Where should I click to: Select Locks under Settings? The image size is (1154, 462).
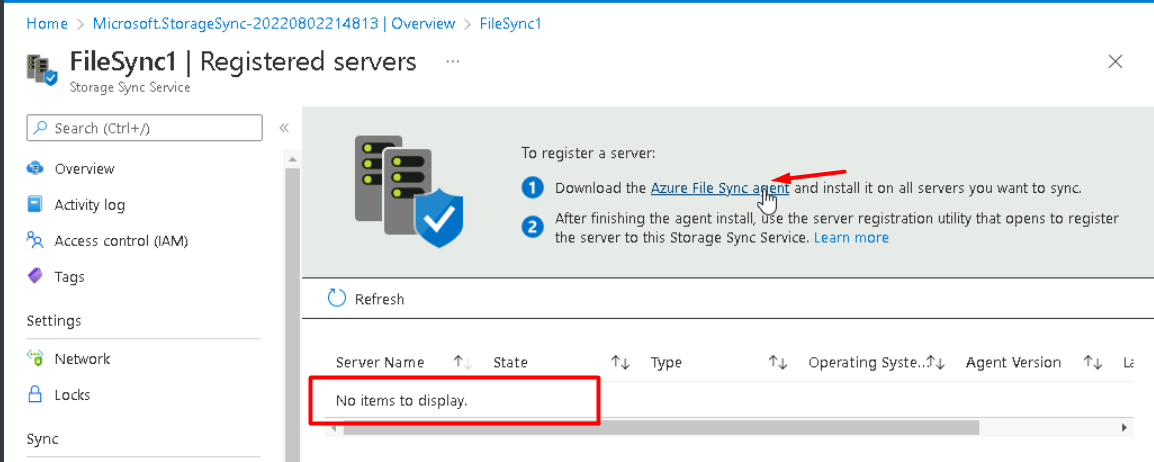(72, 395)
